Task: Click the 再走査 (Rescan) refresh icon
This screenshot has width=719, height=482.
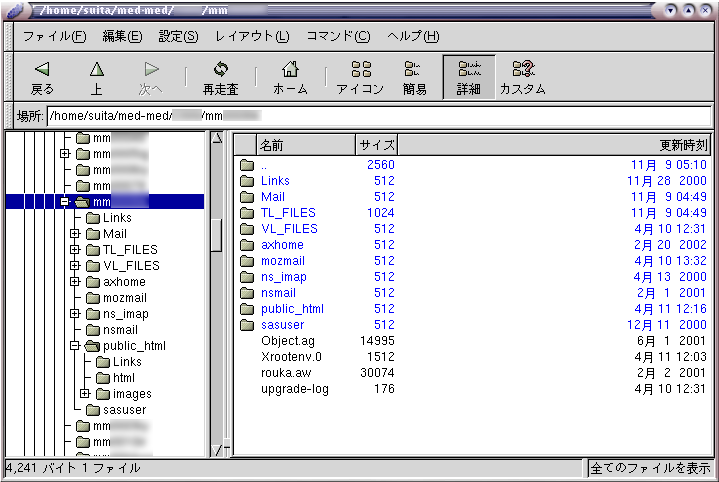Action: click(220, 69)
